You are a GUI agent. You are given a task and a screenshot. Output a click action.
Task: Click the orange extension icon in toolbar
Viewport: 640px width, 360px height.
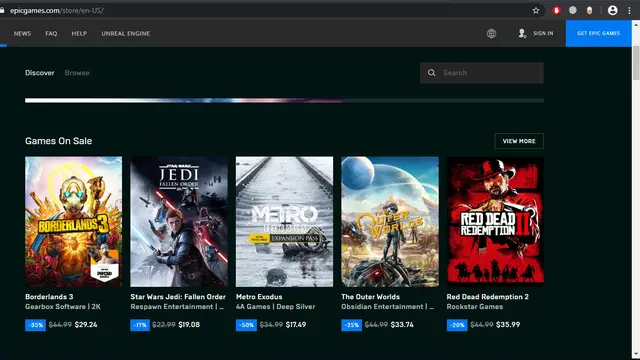point(589,11)
